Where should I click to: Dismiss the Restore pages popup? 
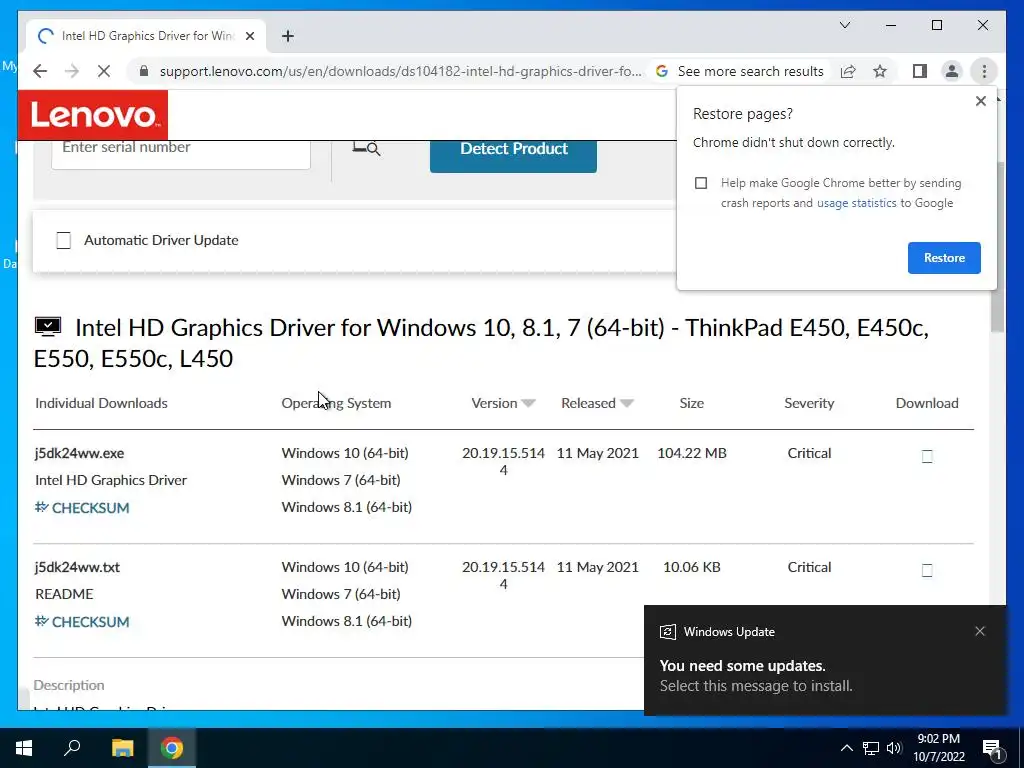pos(980,101)
